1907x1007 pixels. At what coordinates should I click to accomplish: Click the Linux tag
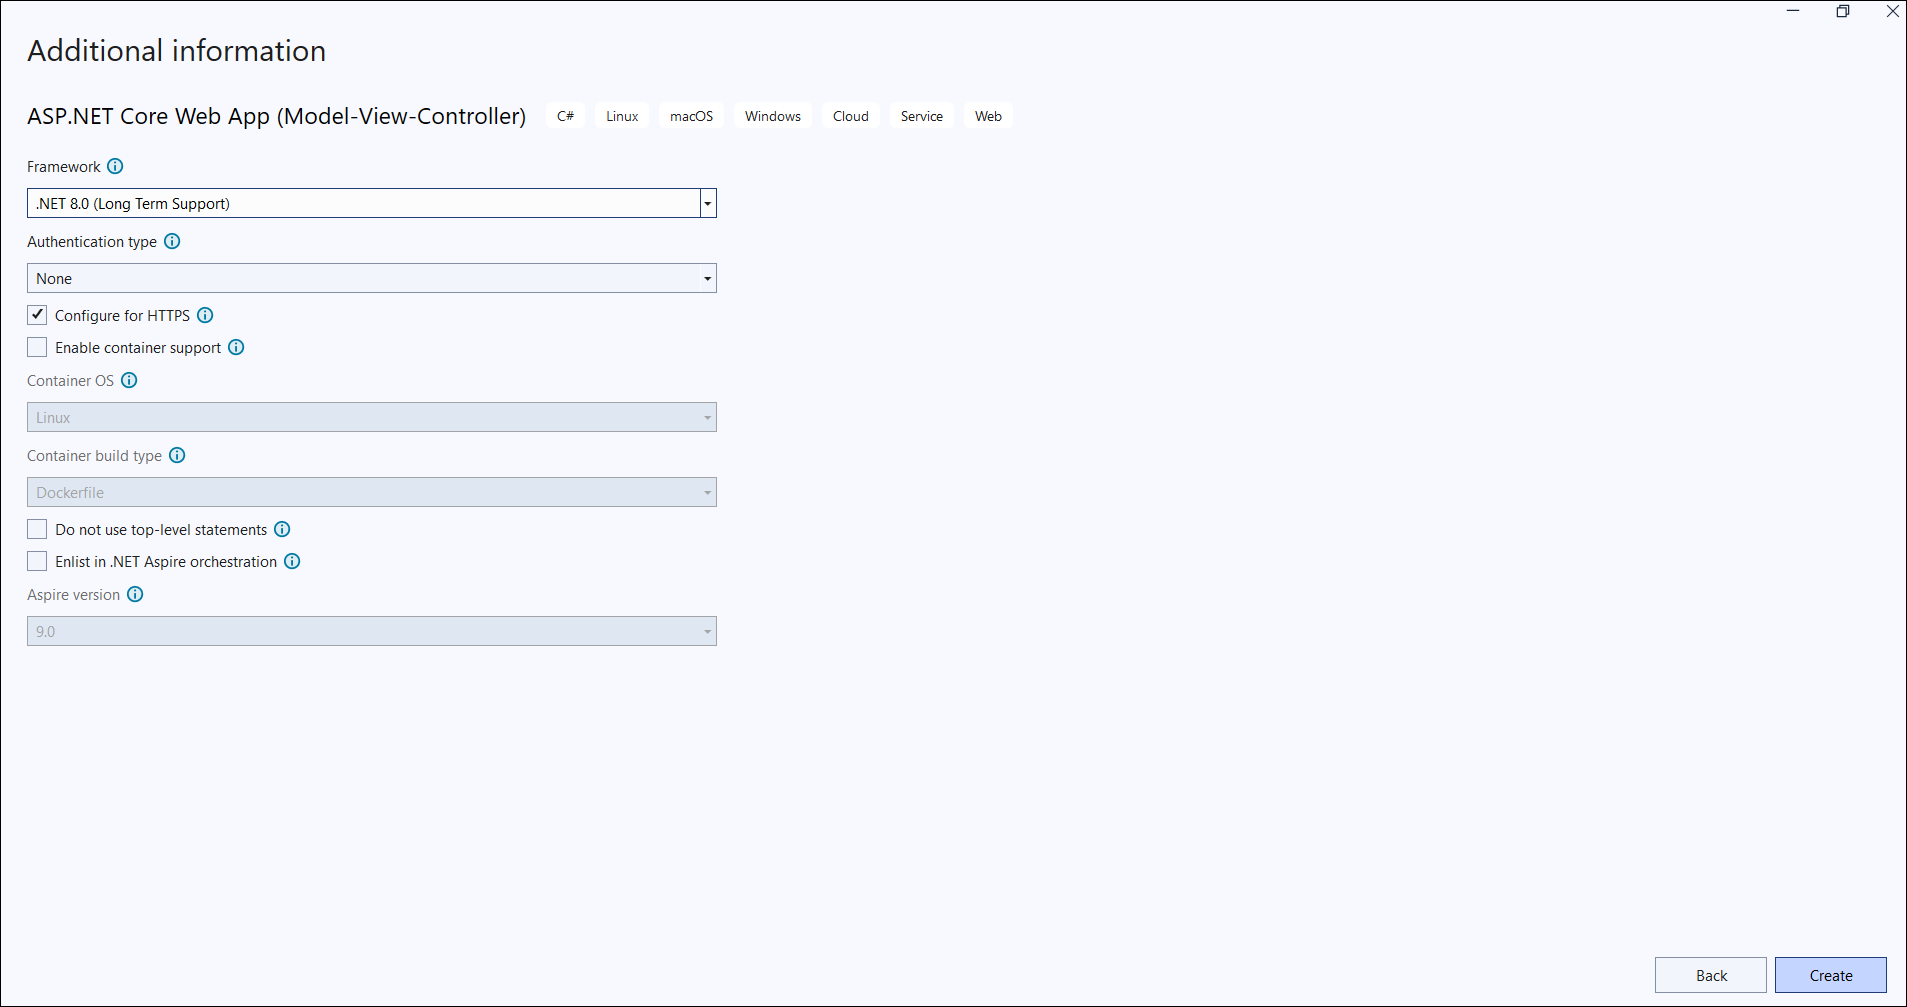click(622, 116)
